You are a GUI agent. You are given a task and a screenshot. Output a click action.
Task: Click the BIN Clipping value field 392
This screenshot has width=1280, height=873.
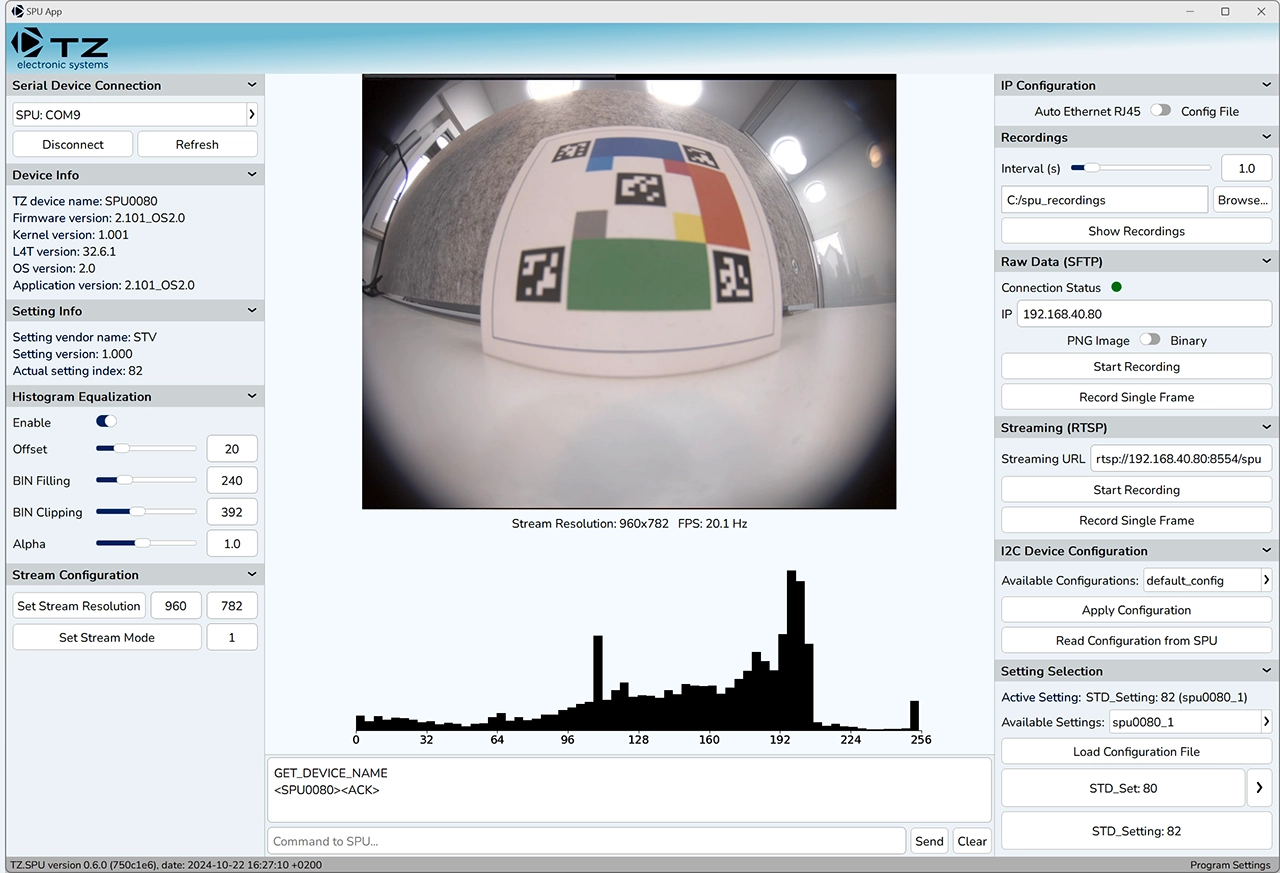coord(232,512)
